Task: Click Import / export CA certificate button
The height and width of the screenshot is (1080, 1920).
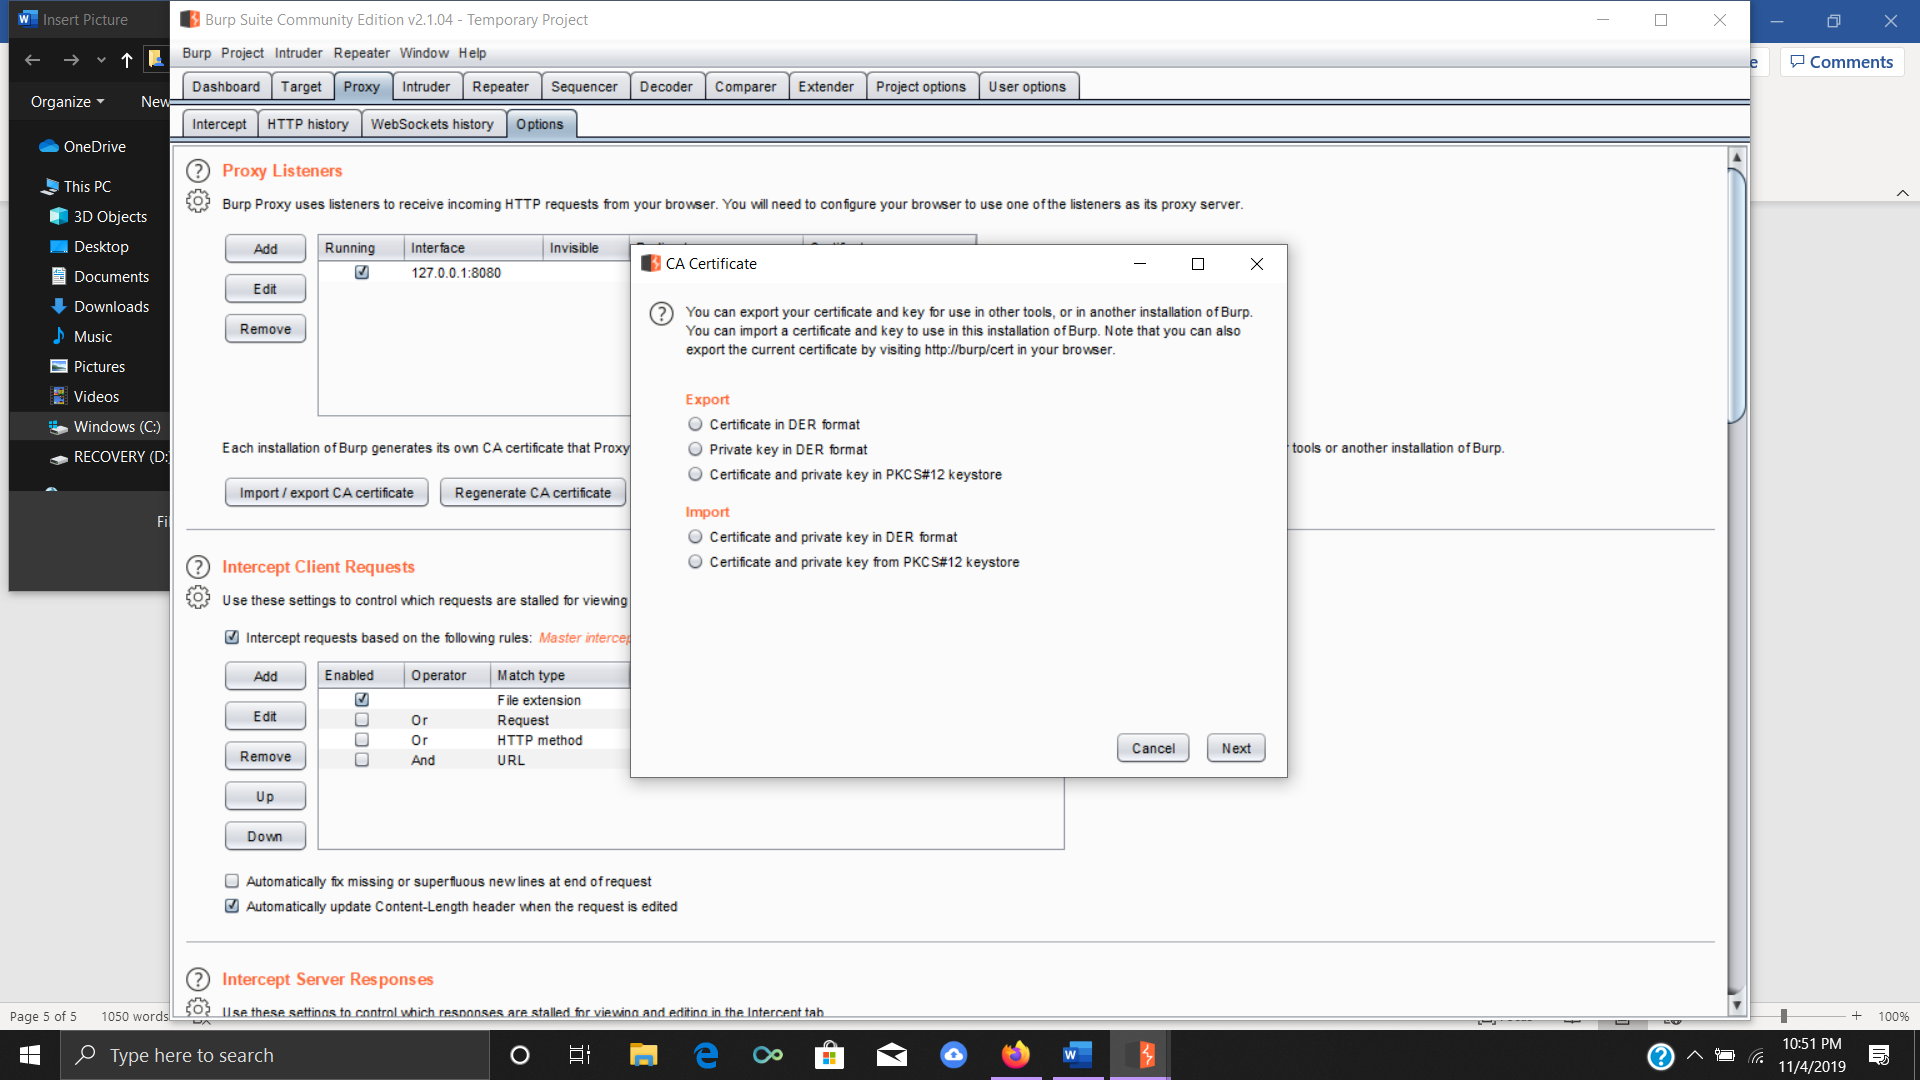Action: pyautogui.click(x=326, y=492)
